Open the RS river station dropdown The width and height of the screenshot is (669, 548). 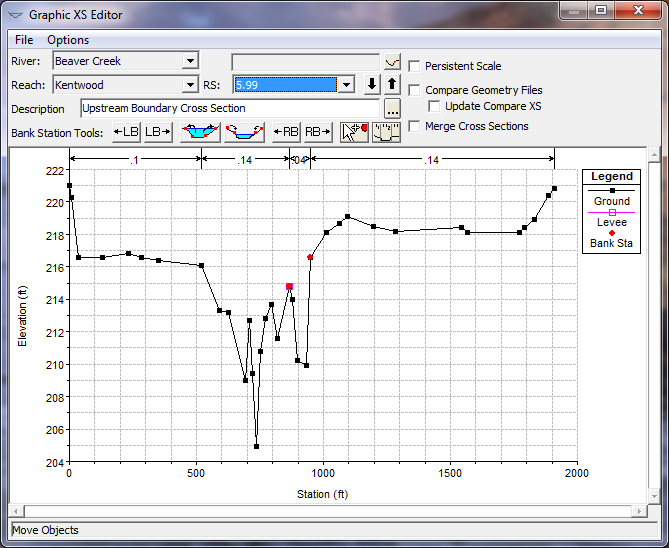pos(346,85)
